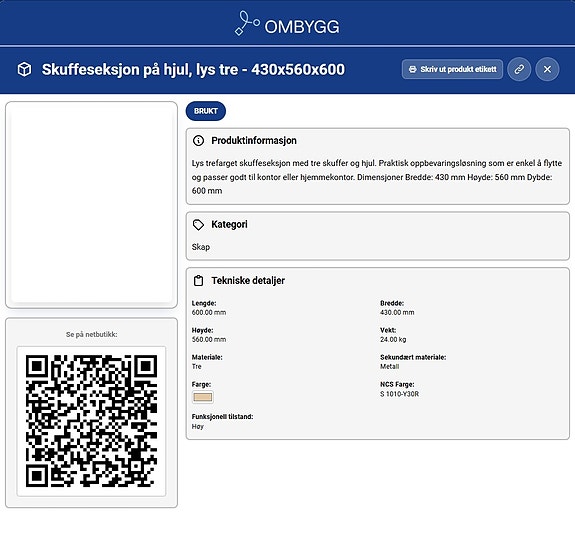Click the Skap category value
This screenshot has width=575, height=538.
(201, 247)
